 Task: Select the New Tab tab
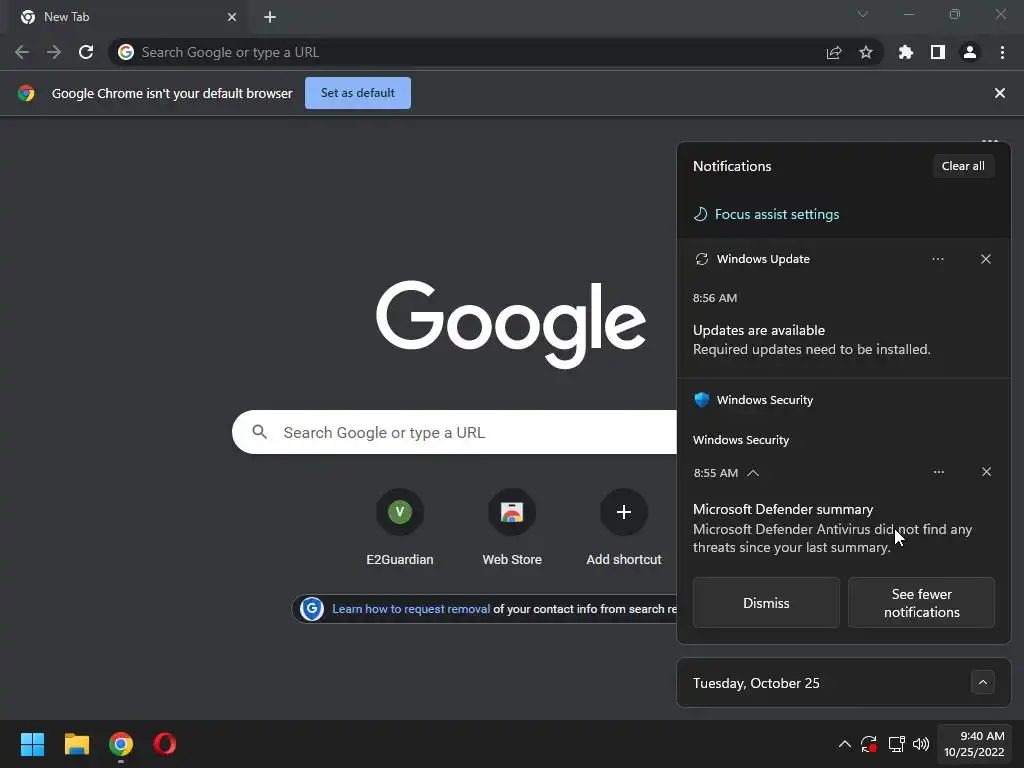[128, 18]
